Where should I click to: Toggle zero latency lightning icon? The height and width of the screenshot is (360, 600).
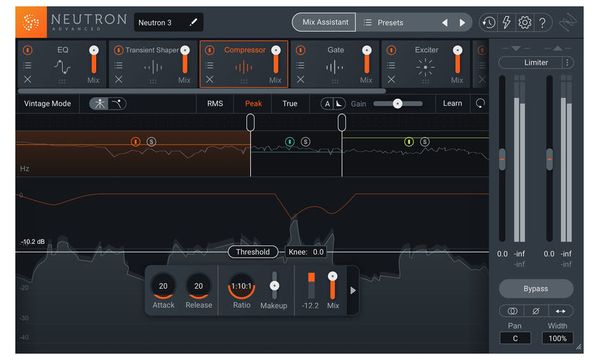pos(506,23)
